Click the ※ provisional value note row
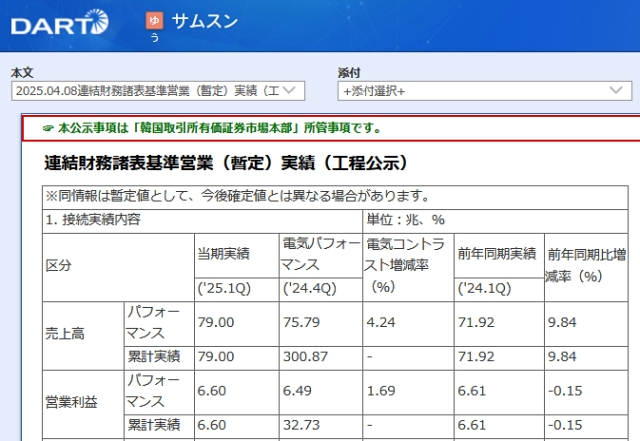The width and height of the screenshot is (640, 441). tap(237, 195)
